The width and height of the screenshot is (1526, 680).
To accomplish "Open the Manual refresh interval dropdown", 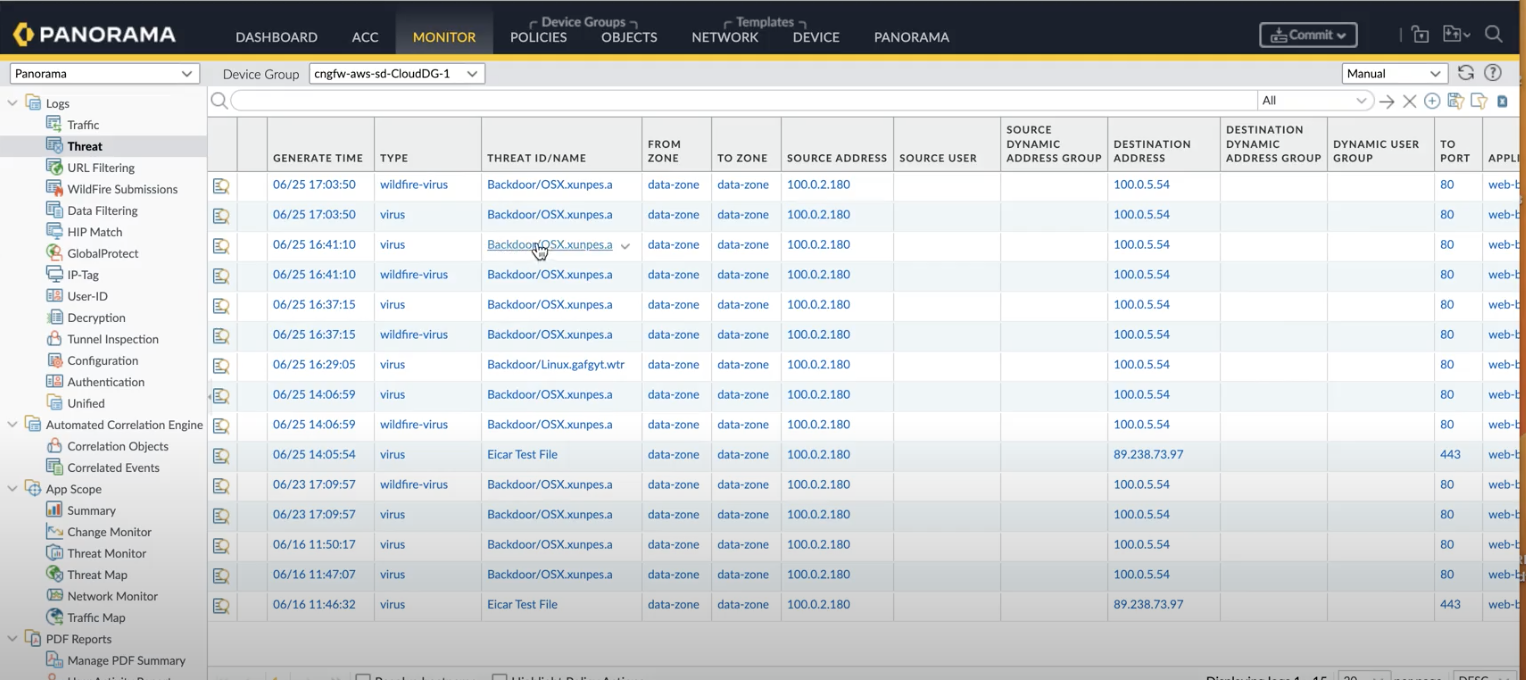I will coord(1394,74).
